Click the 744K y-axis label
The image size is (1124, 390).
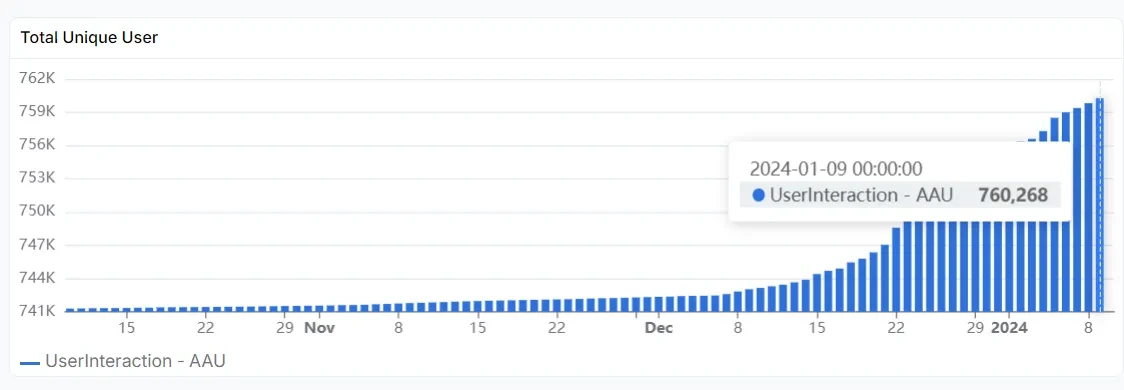tap(38, 277)
